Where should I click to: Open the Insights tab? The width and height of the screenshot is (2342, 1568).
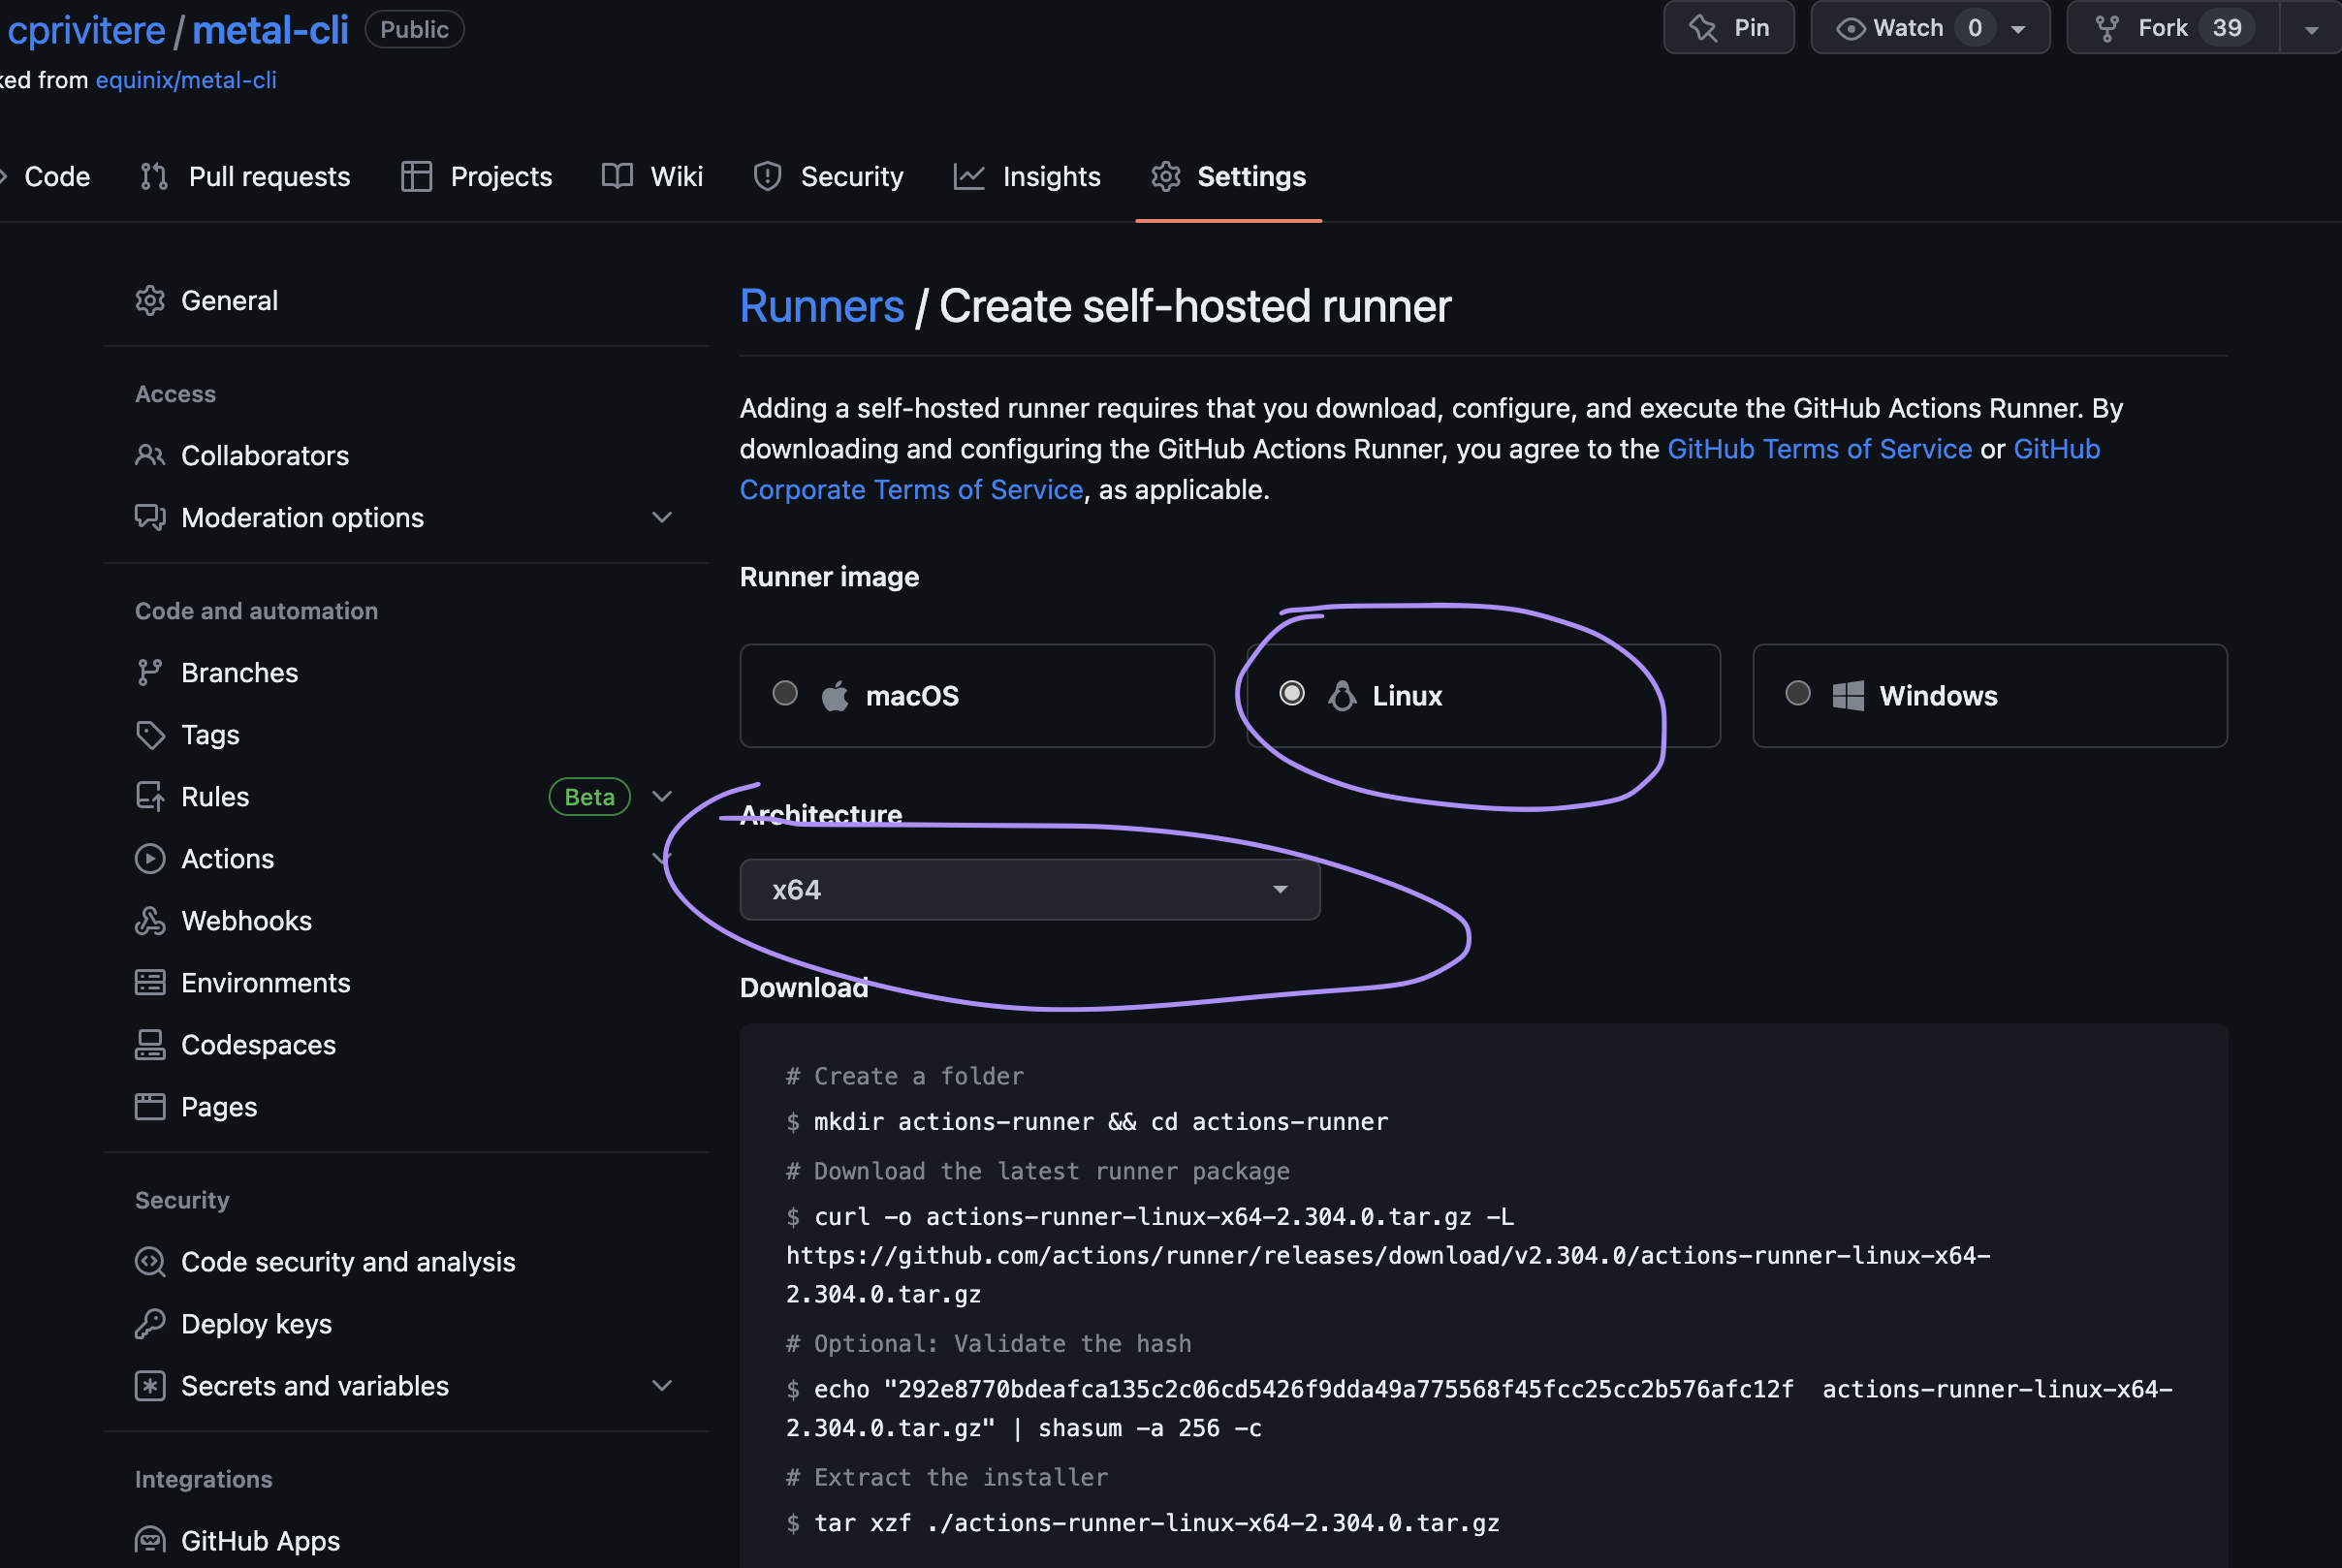(1052, 175)
